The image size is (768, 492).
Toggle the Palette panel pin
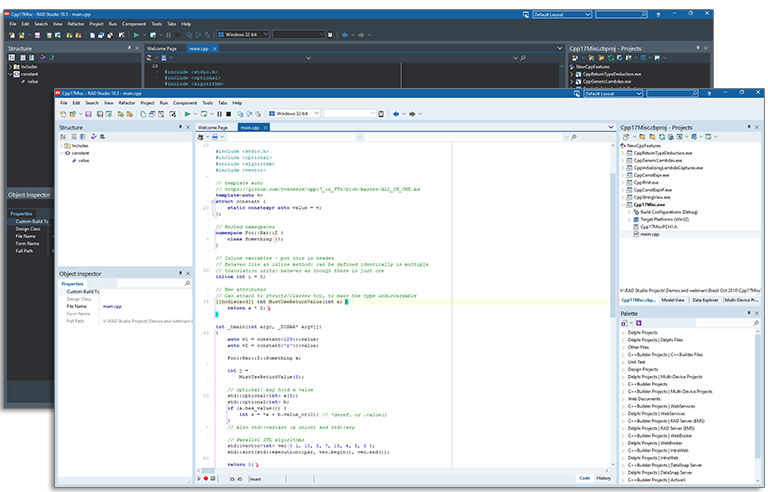(x=750, y=313)
